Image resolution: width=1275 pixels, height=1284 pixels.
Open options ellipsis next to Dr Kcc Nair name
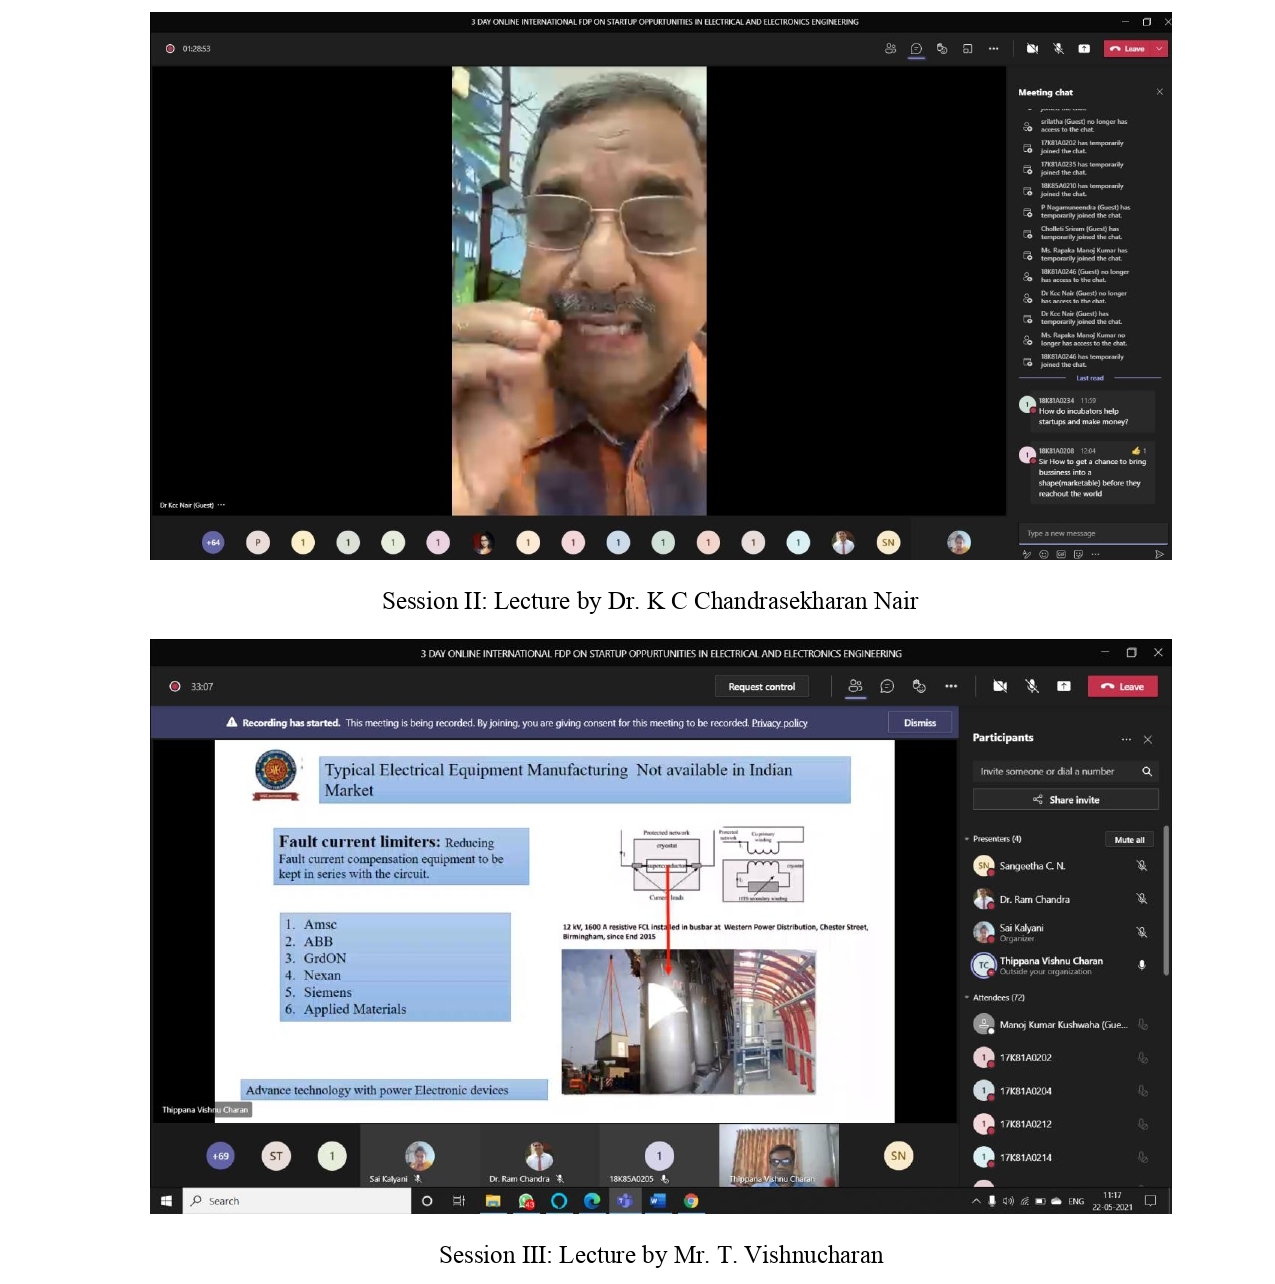221,505
